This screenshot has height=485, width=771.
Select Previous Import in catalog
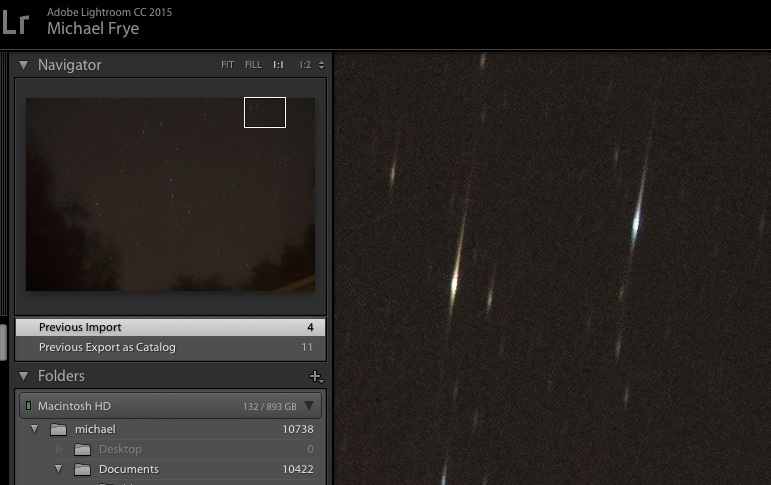click(x=80, y=327)
